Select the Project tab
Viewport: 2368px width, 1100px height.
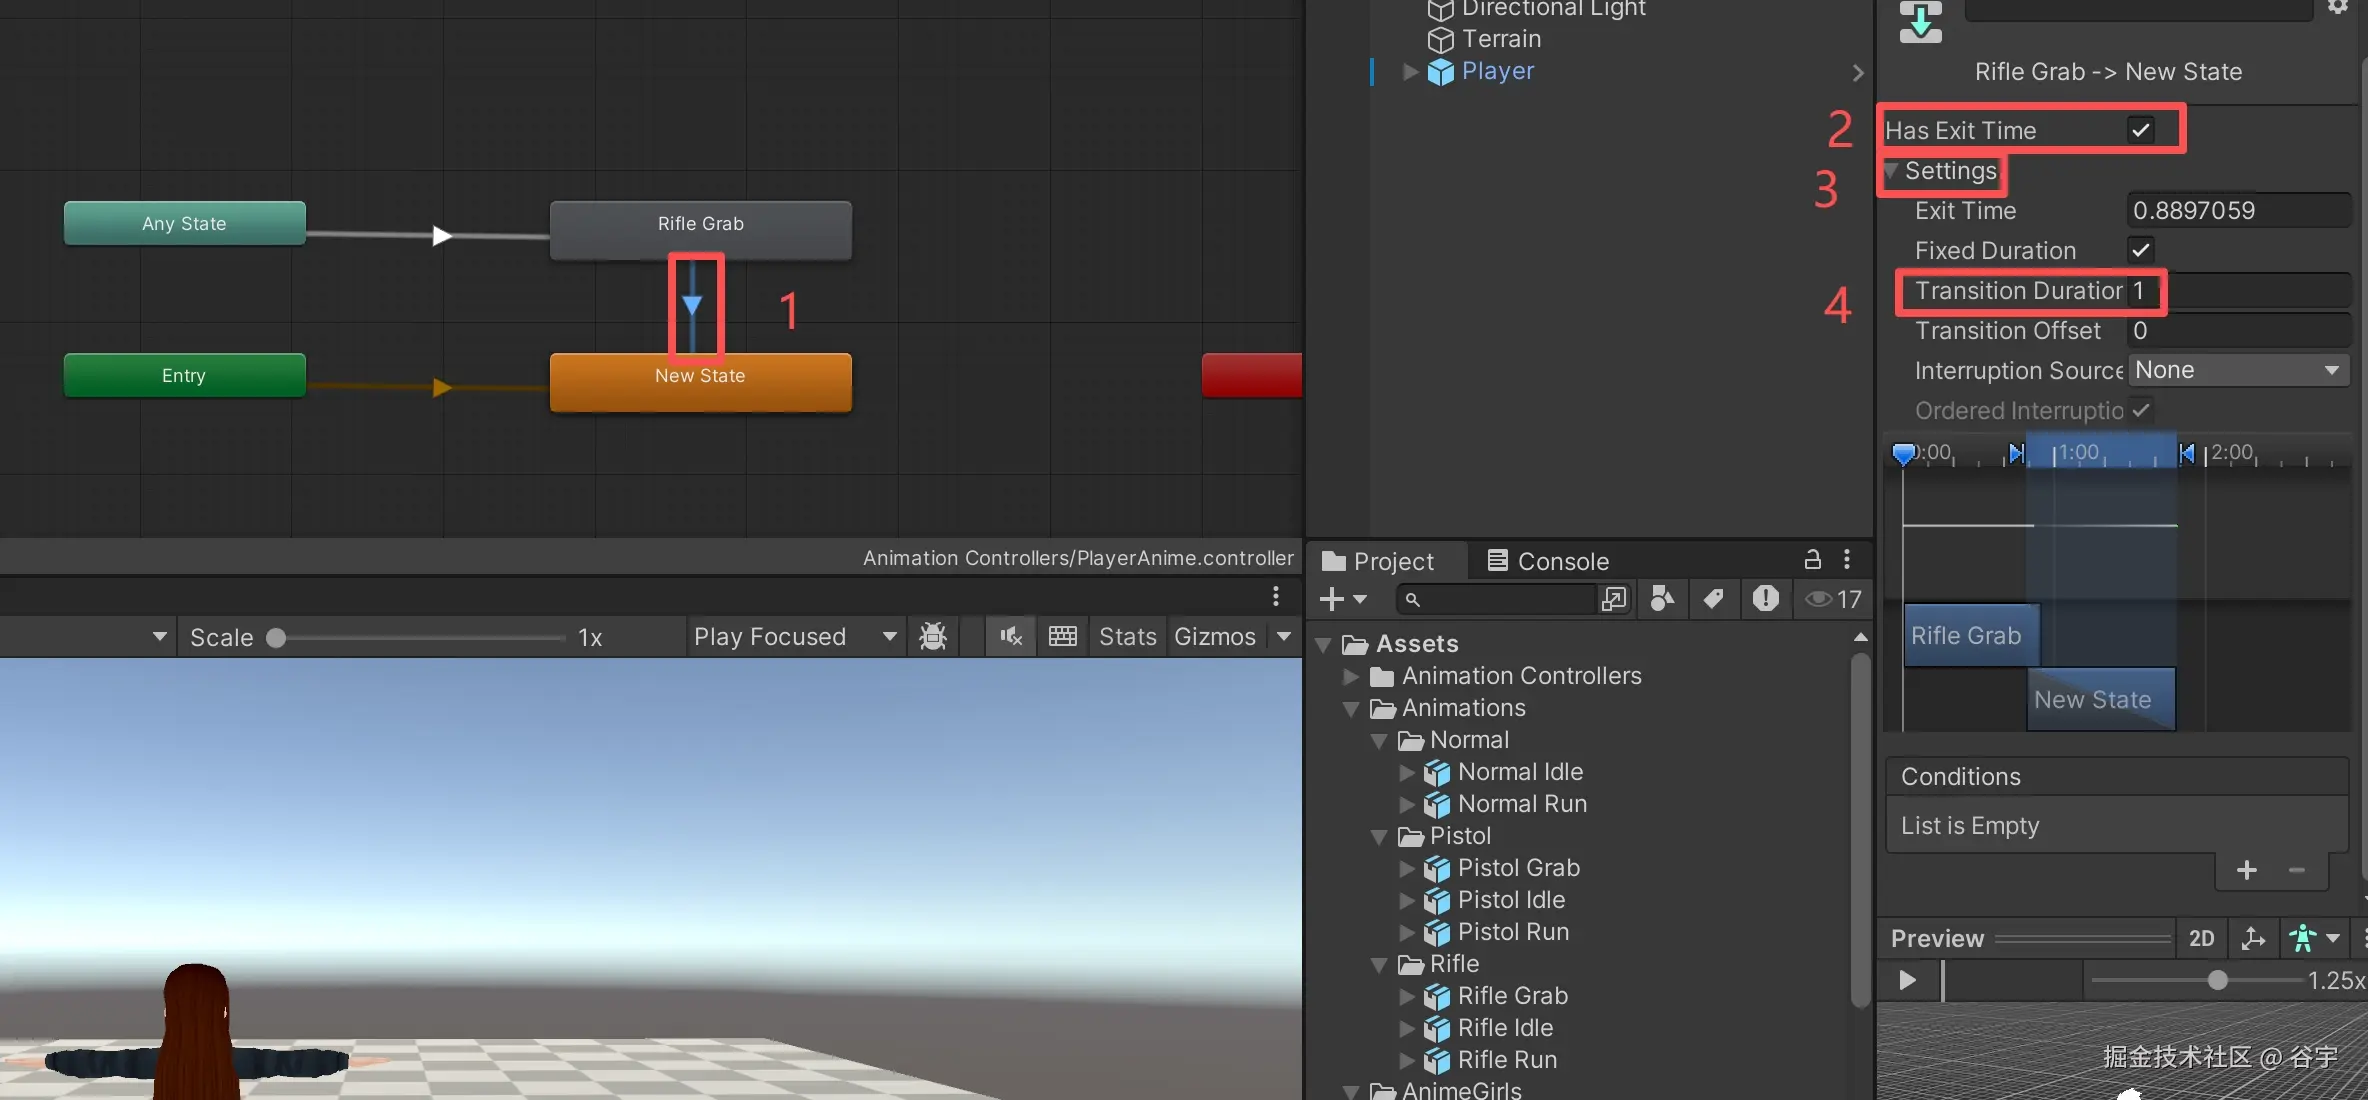click(1378, 561)
